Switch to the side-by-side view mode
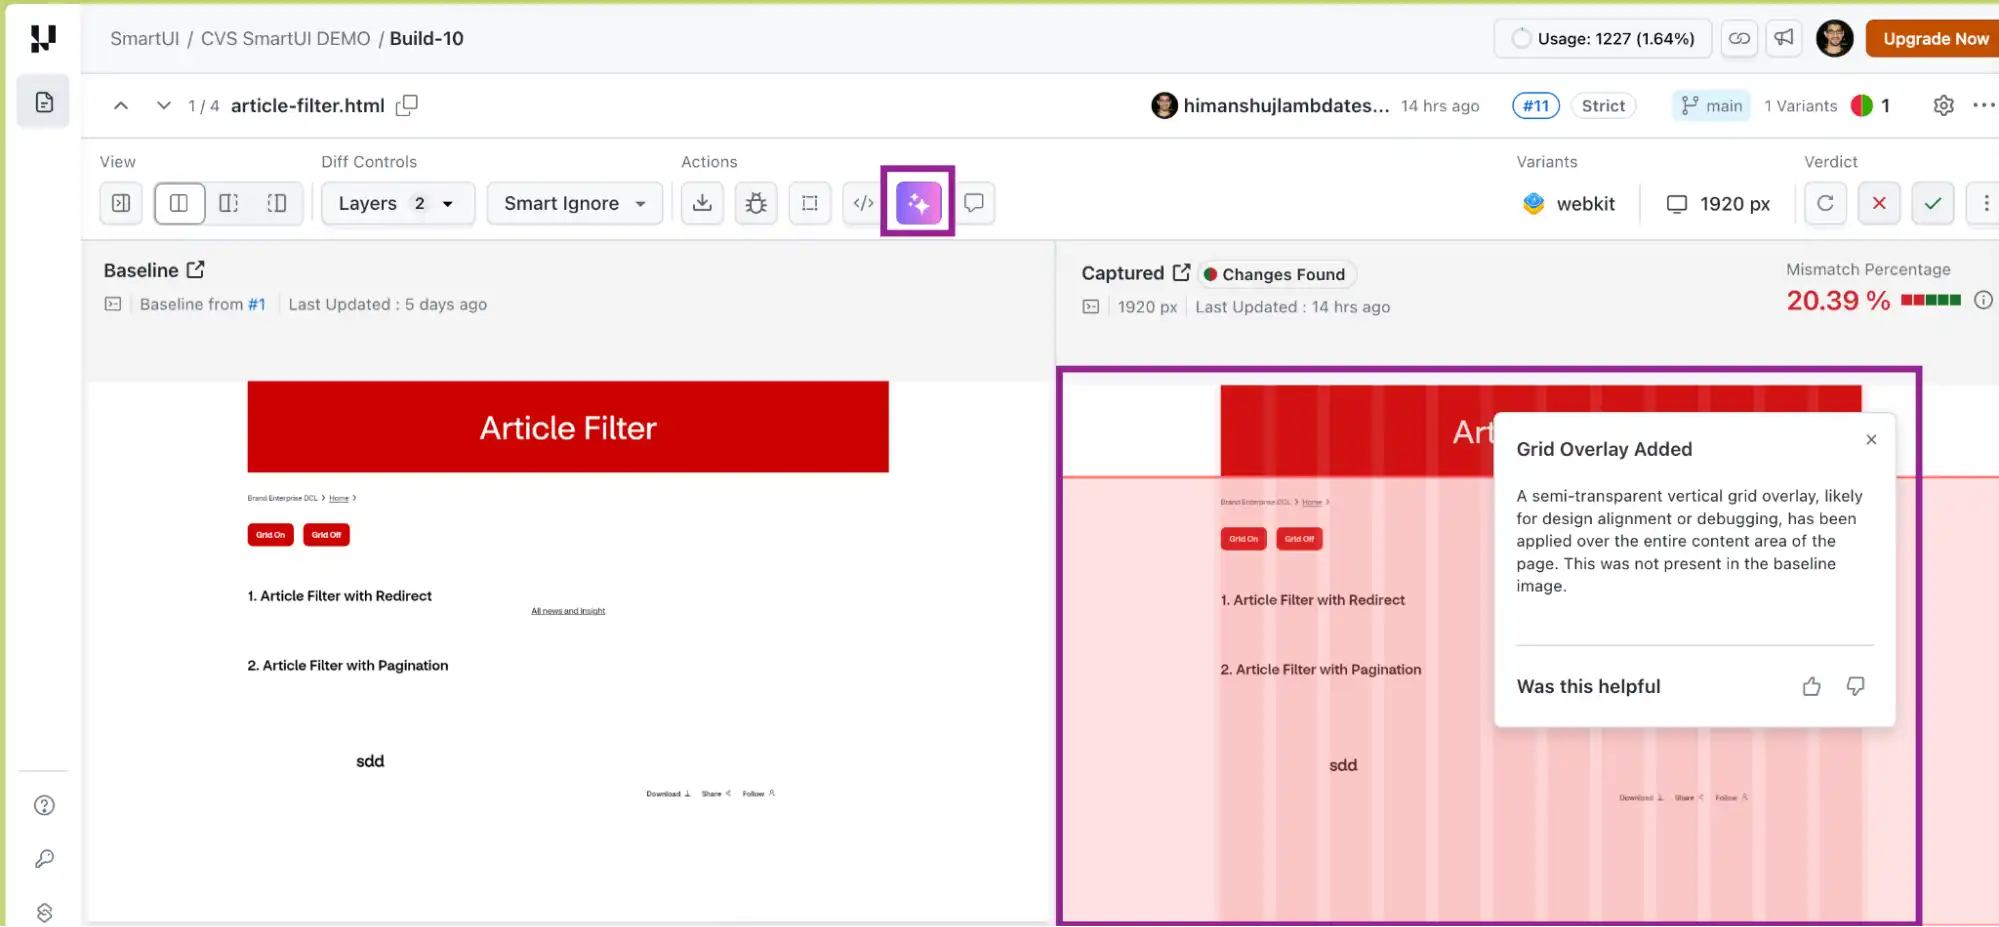This screenshot has width=1999, height=927. click(179, 203)
